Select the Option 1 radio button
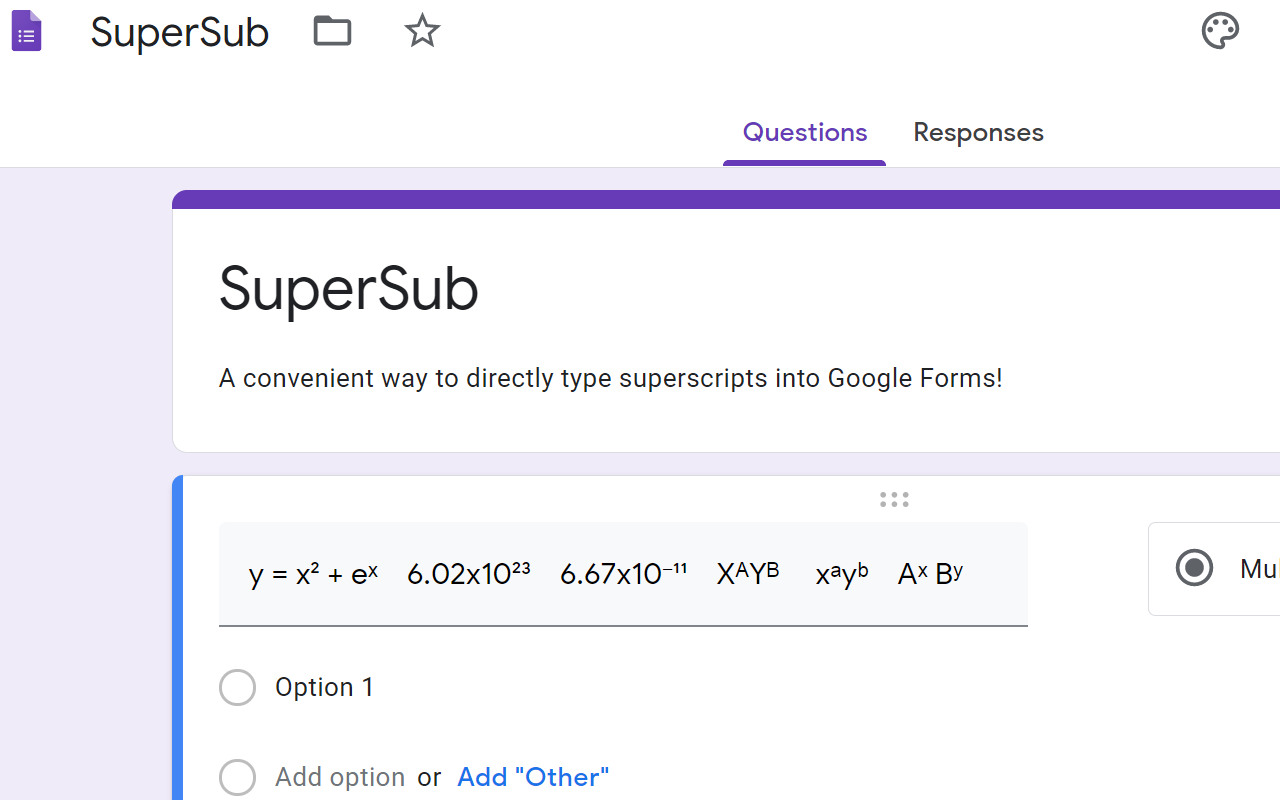Viewport: 1280px width, 800px height. coord(237,687)
